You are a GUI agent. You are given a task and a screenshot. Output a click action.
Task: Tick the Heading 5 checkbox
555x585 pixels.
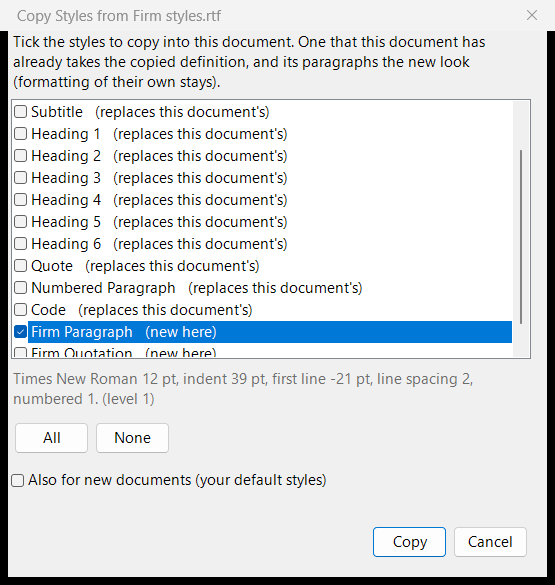click(21, 222)
